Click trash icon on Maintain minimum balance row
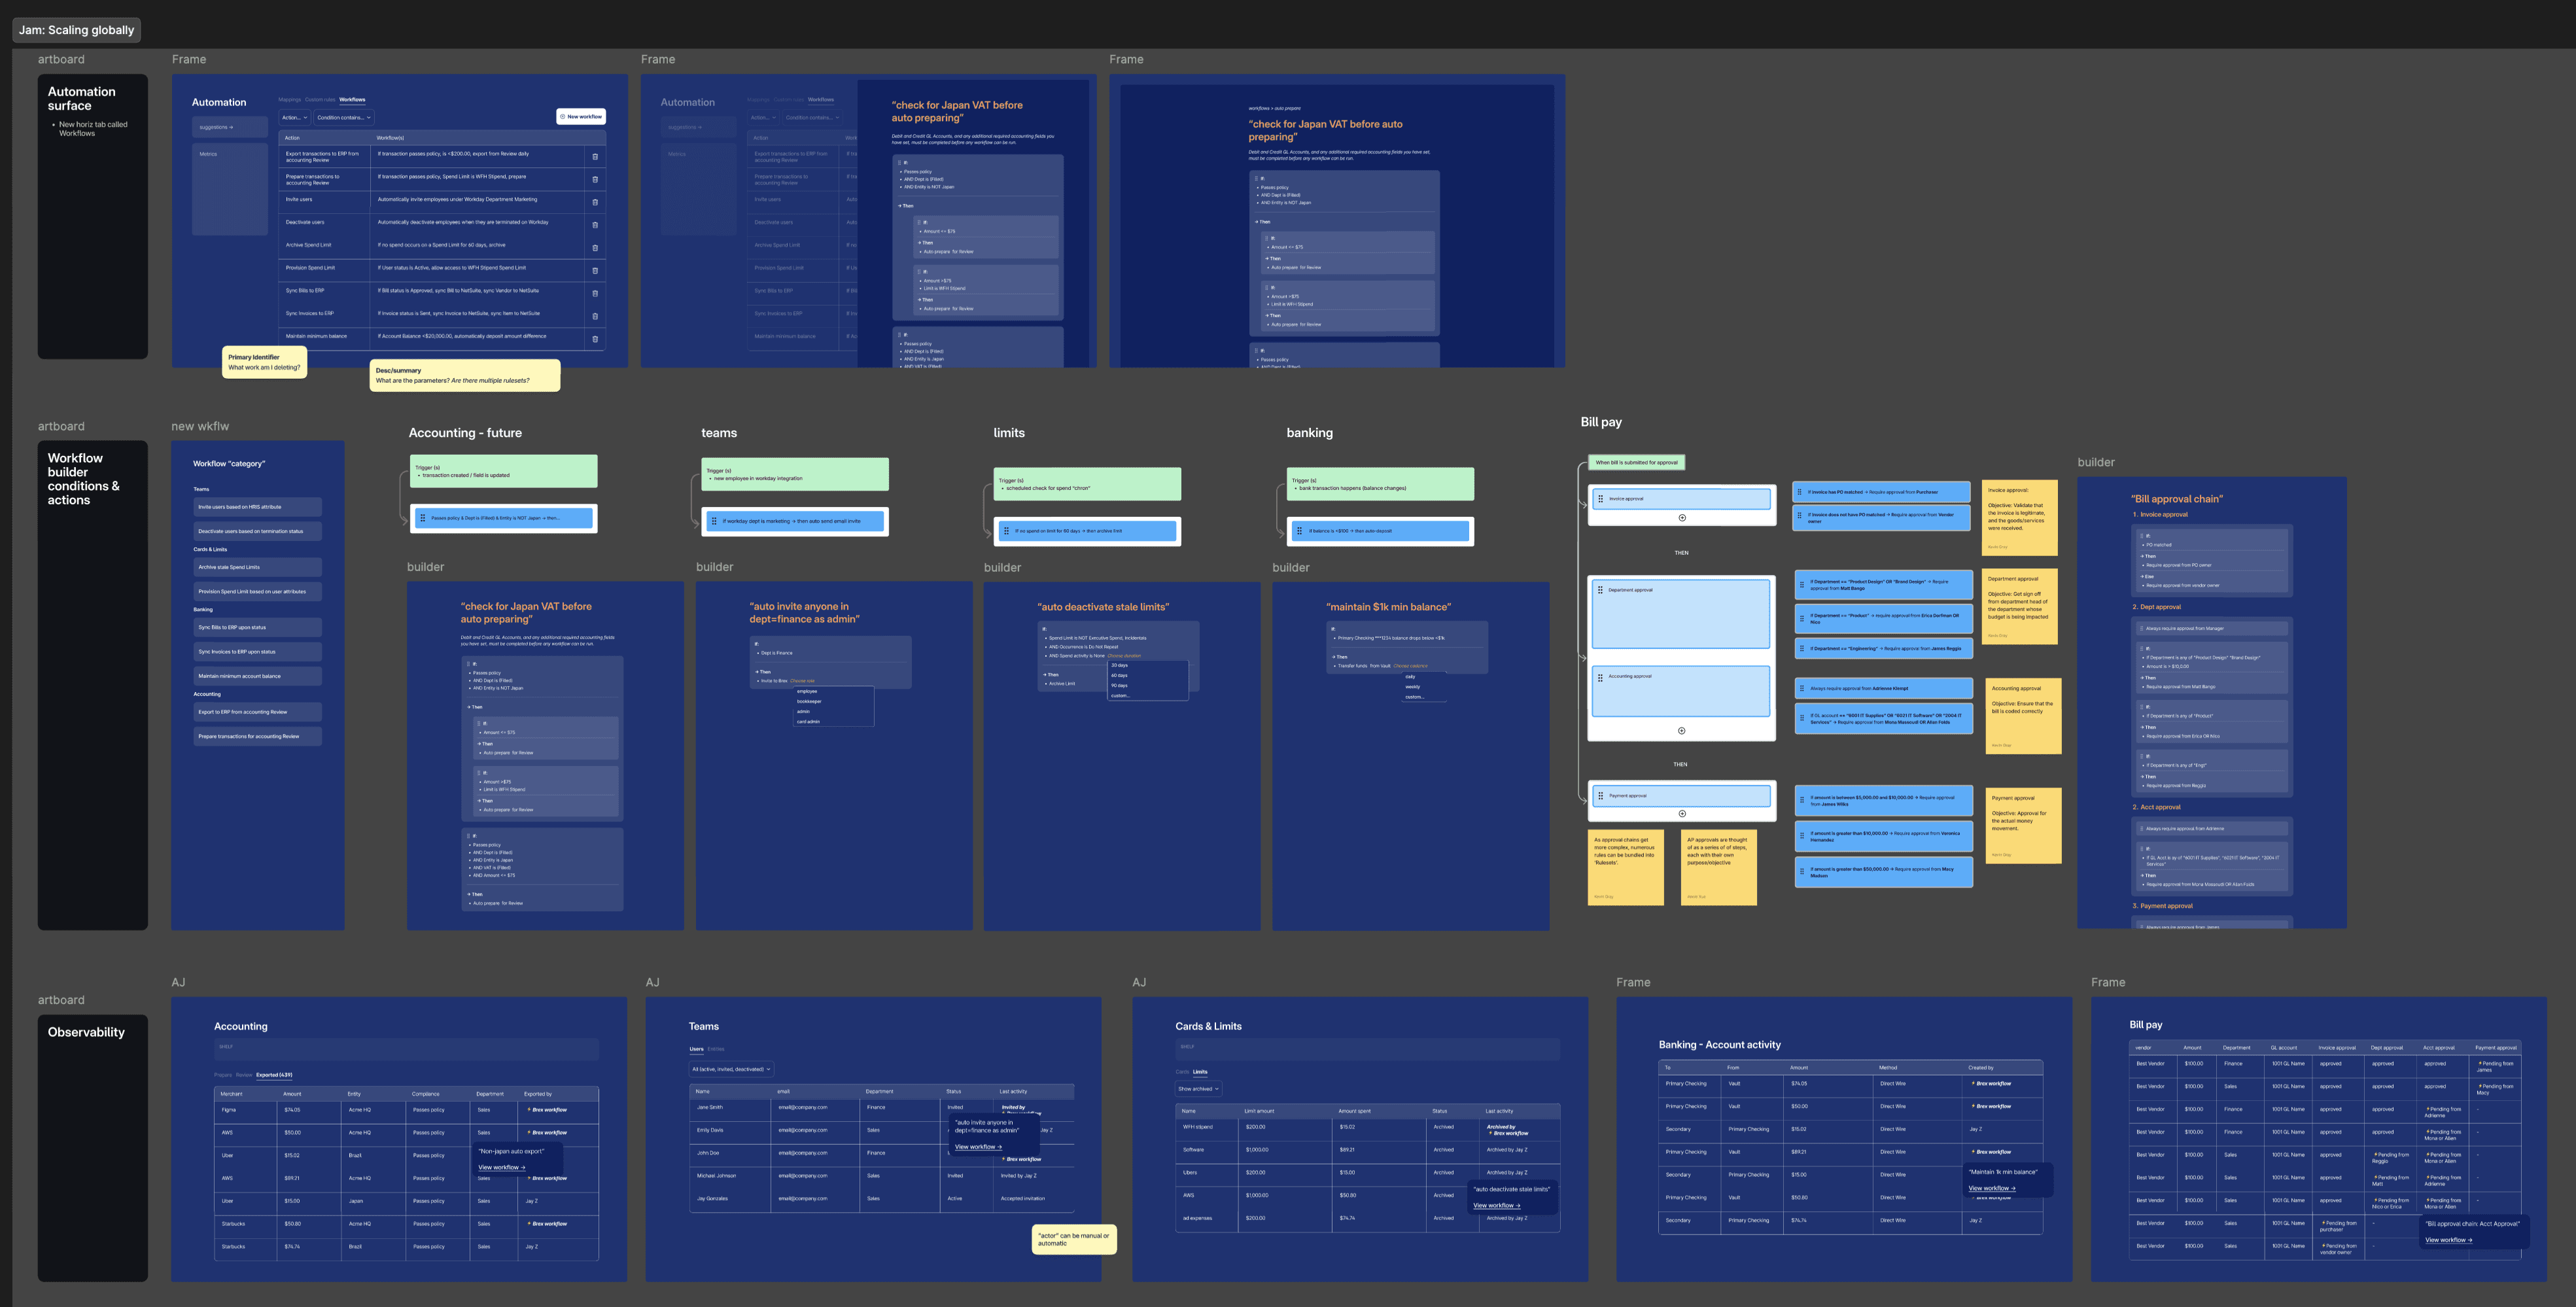 click(x=595, y=339)
